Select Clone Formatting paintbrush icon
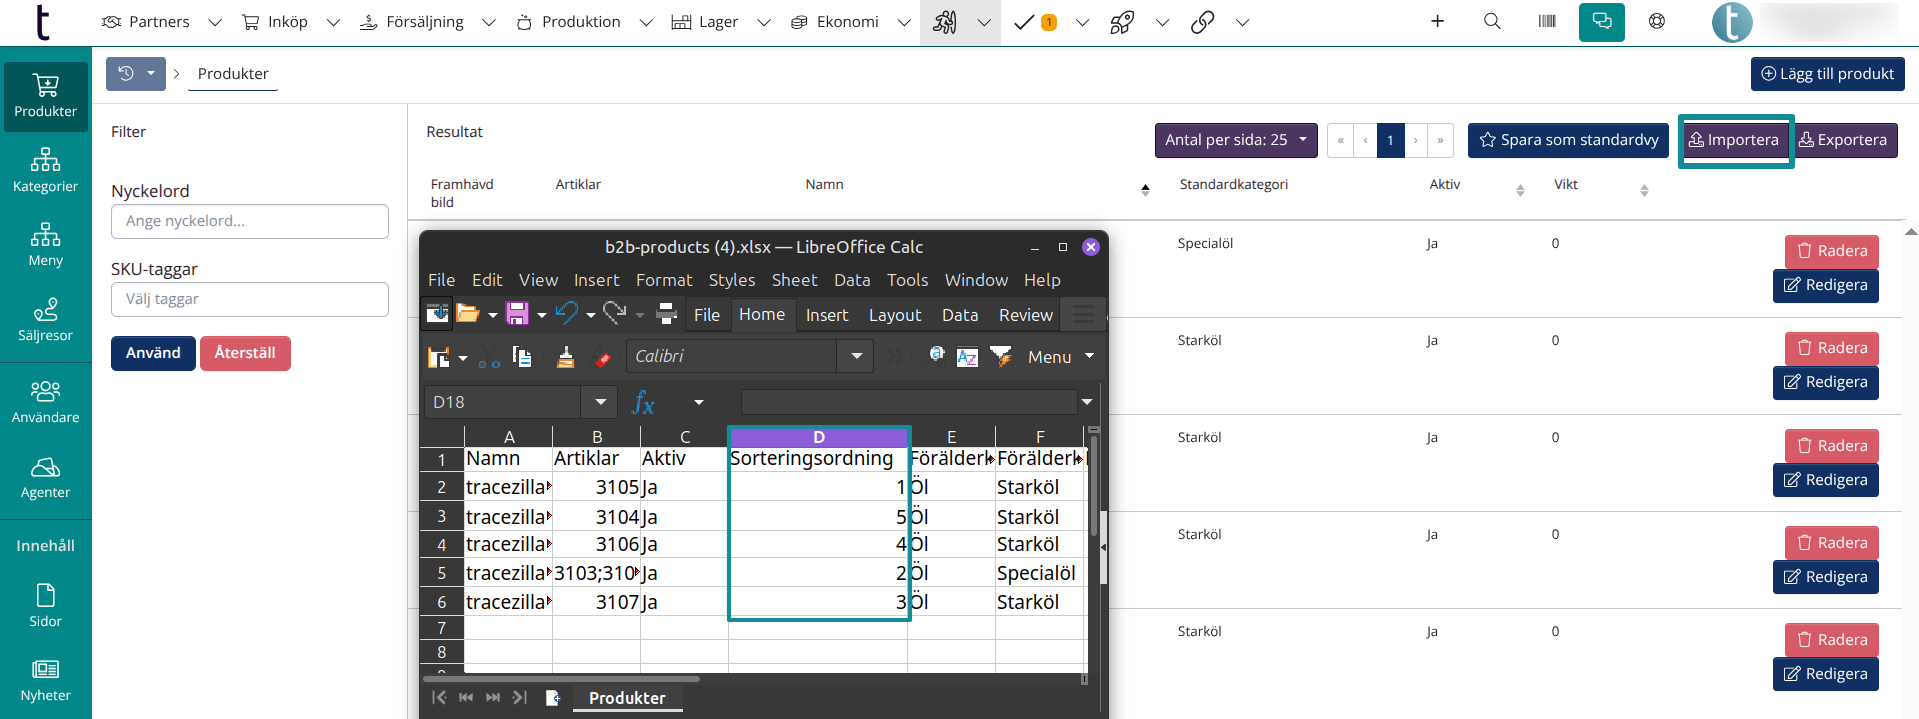This screenshot has height=719, width=1919. click(x=565, y=357)
